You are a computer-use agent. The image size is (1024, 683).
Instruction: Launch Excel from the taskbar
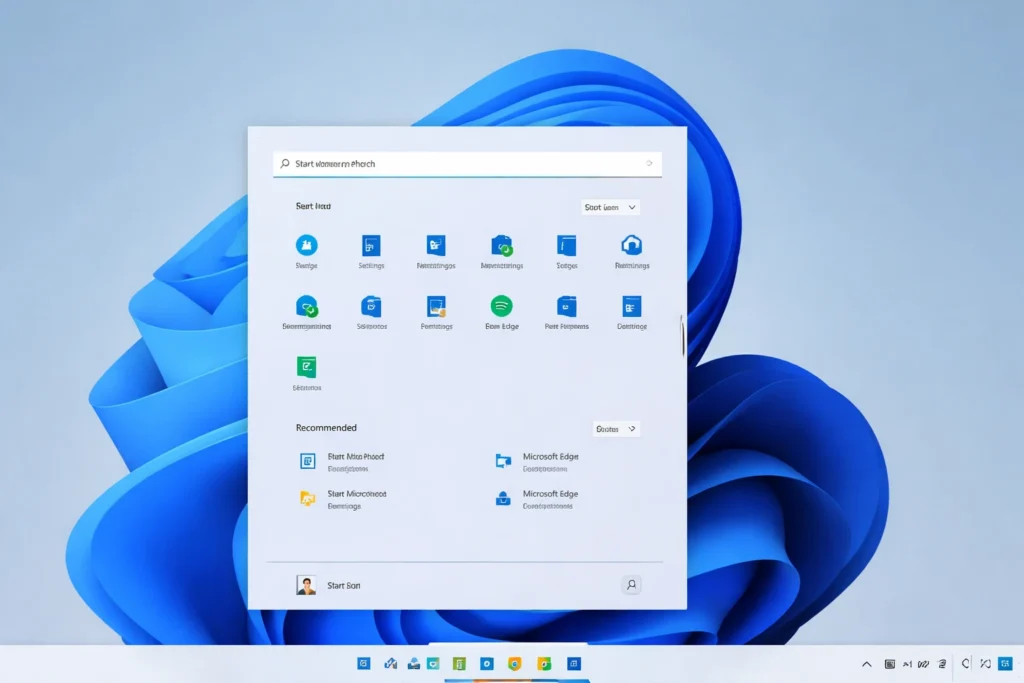[x=461, y=663]
